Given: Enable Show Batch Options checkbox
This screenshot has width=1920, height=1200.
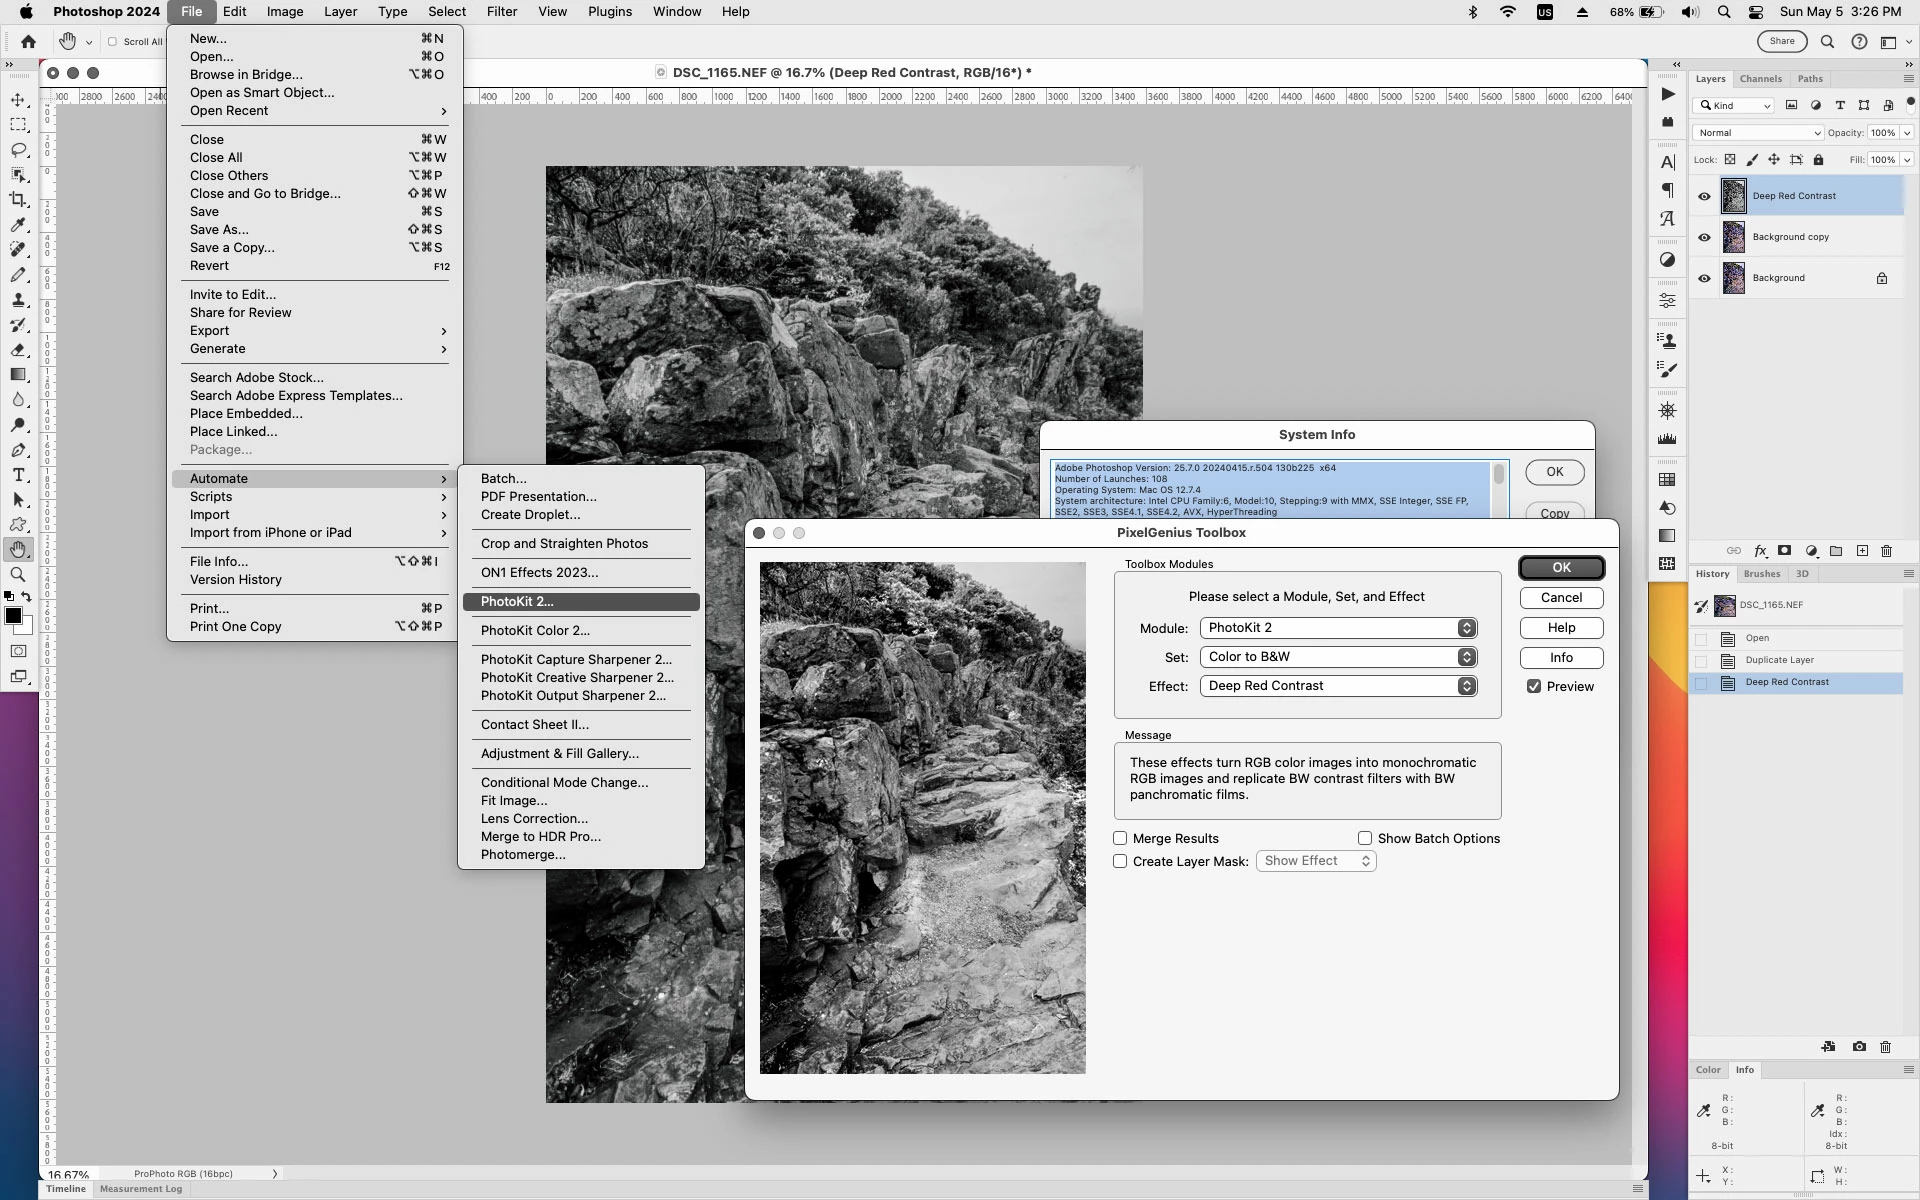Looking at the screenshot, I should point(1364,839).
